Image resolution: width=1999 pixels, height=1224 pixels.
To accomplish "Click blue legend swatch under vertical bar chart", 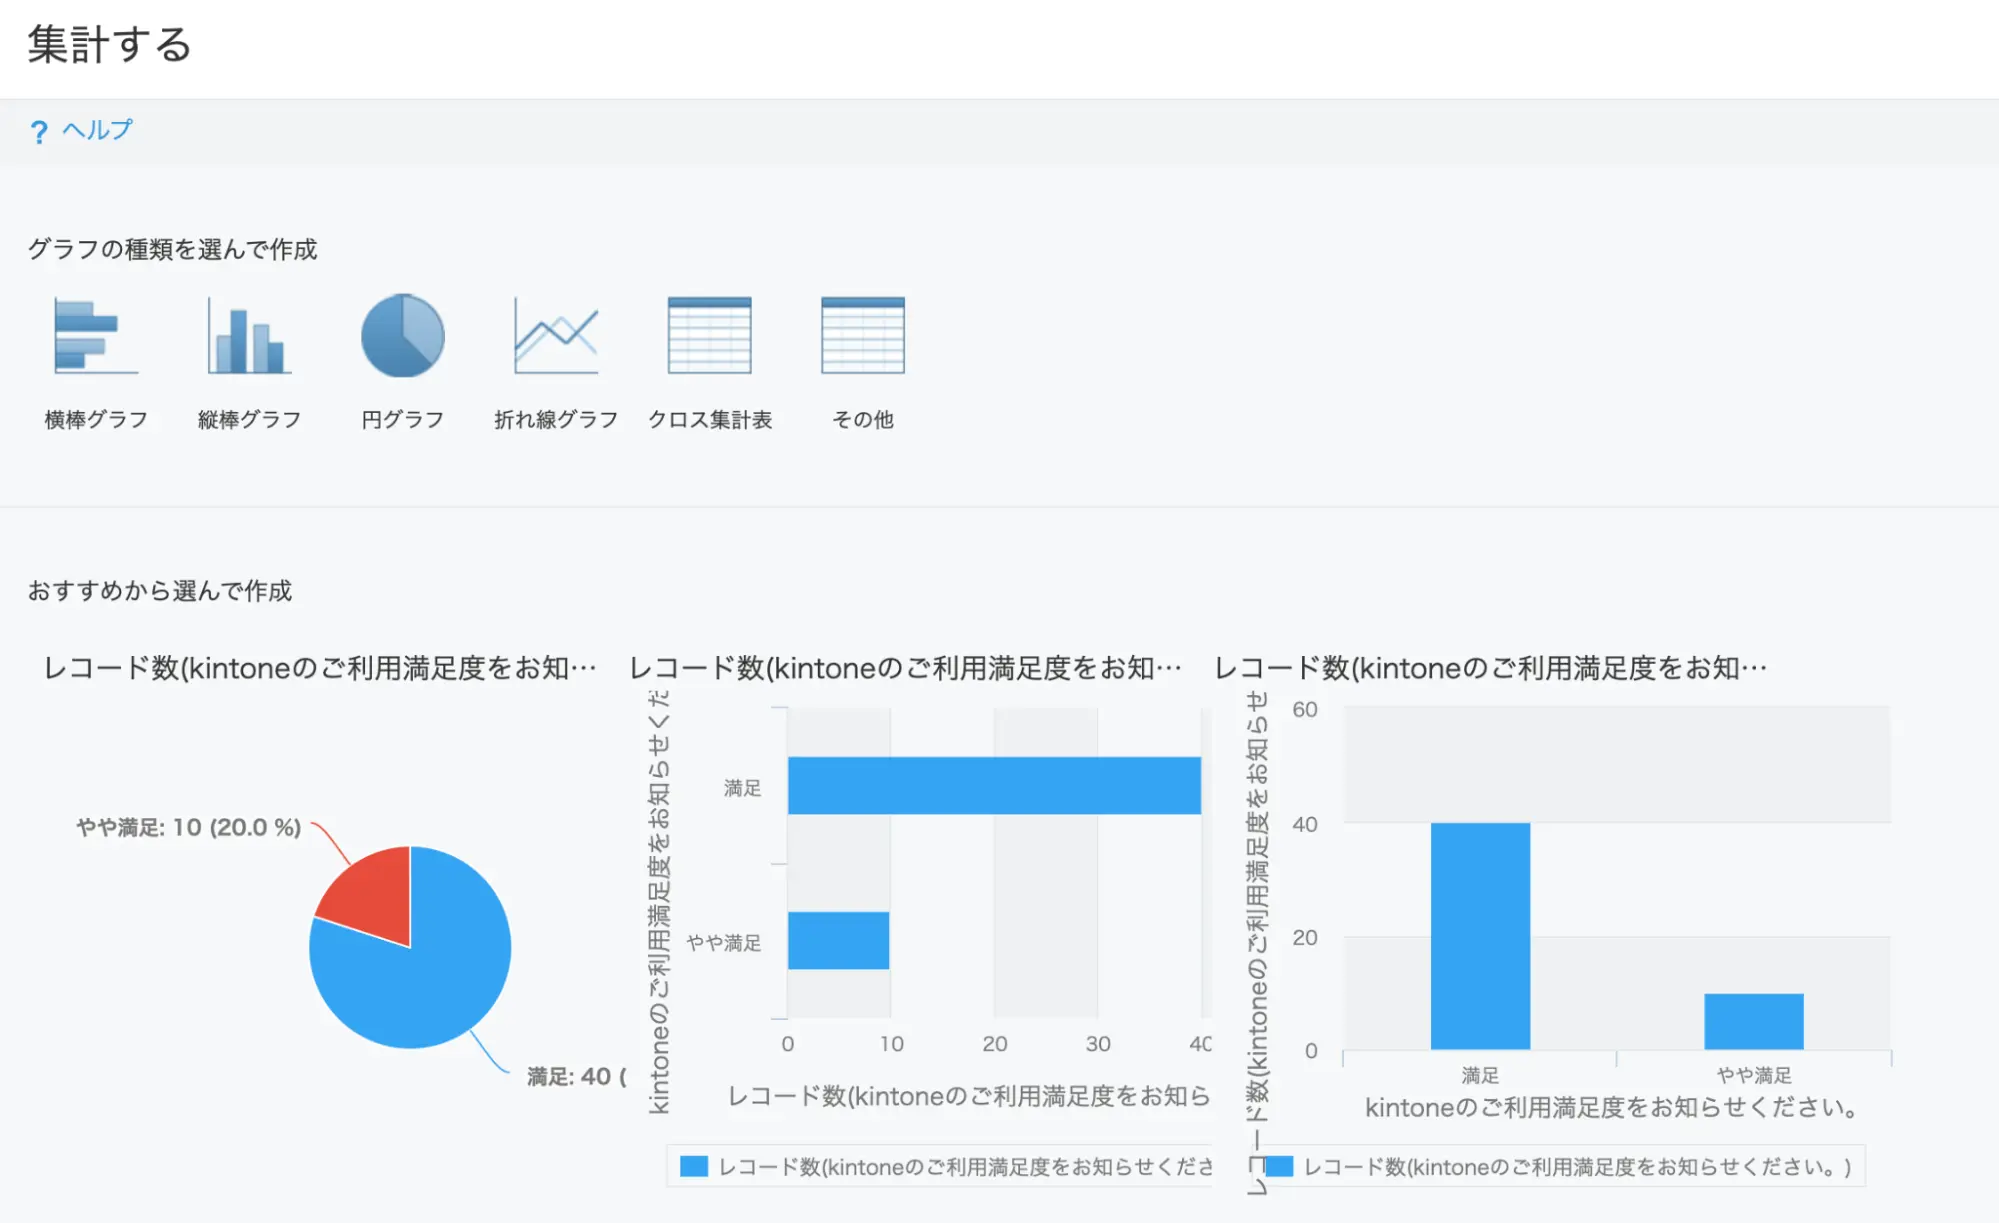I will click(x=1280, y=1166).
